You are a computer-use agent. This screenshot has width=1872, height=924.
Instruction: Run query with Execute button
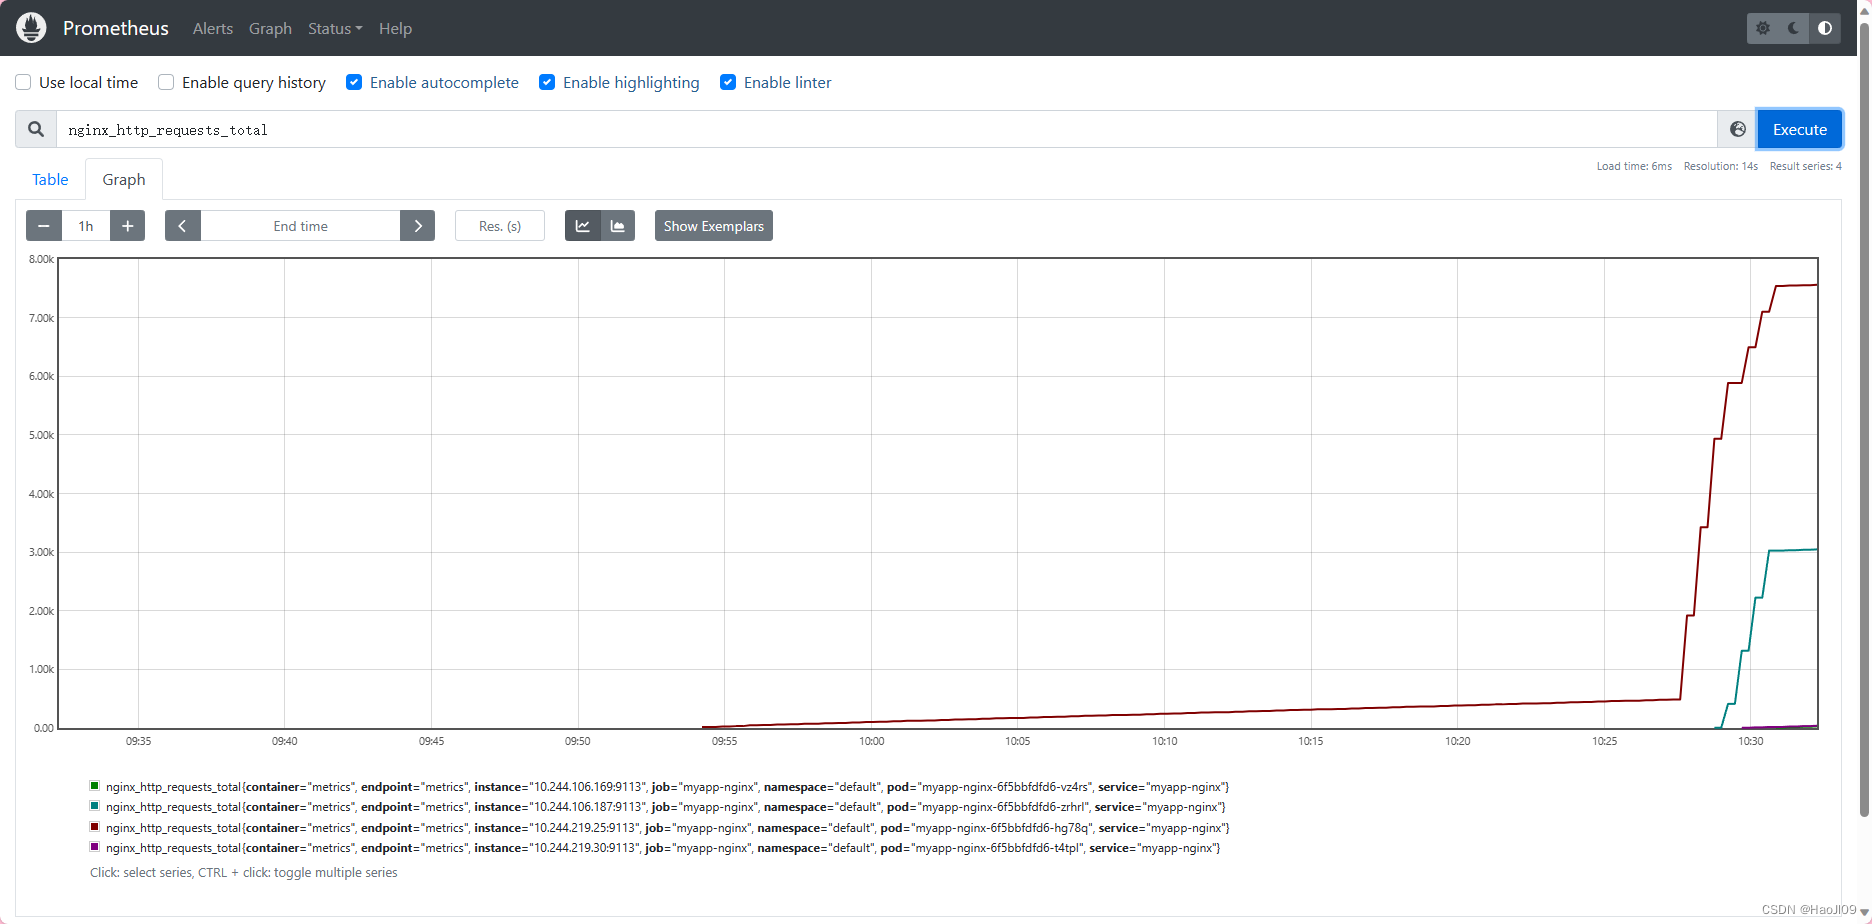tap(1800, 129)
